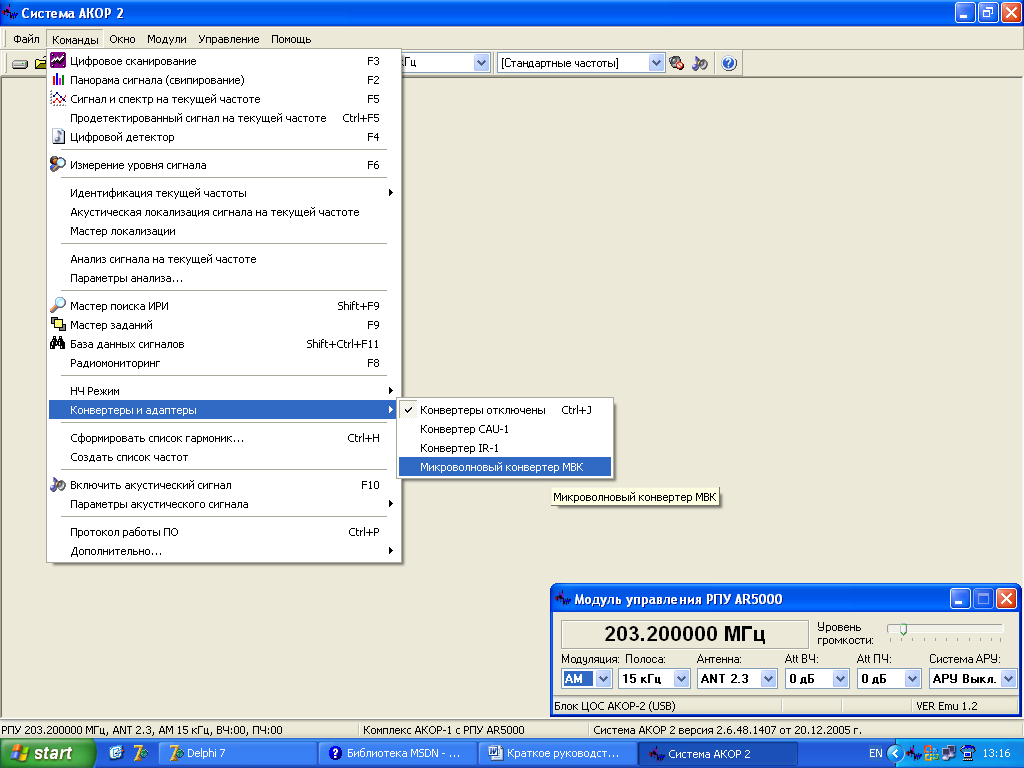Click the AKOP icon in system tray

913,754
